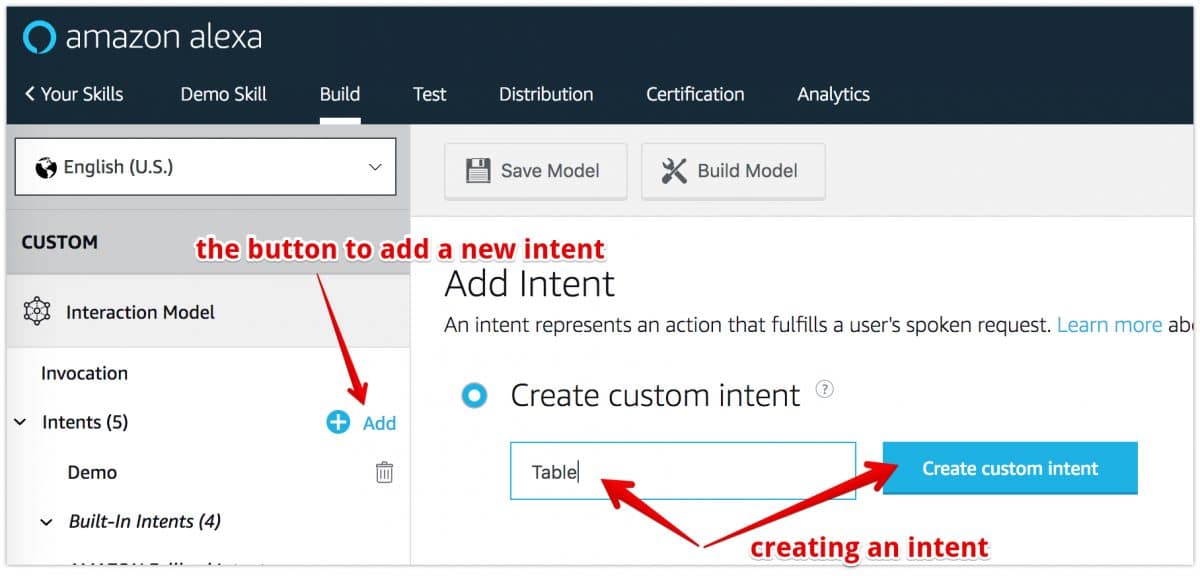Click the globe icon beside English (U.S.)
This screenshot has width=1200, height=576.
(x=45, y=167)
